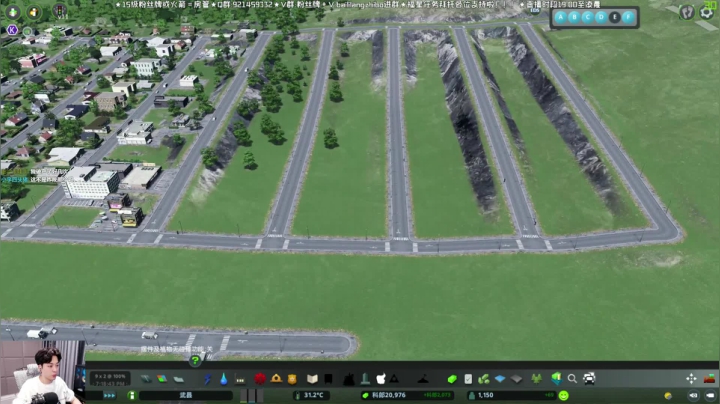Open the Education book menu icon
This screenshot has width=720, height=404.
point(312,379)
